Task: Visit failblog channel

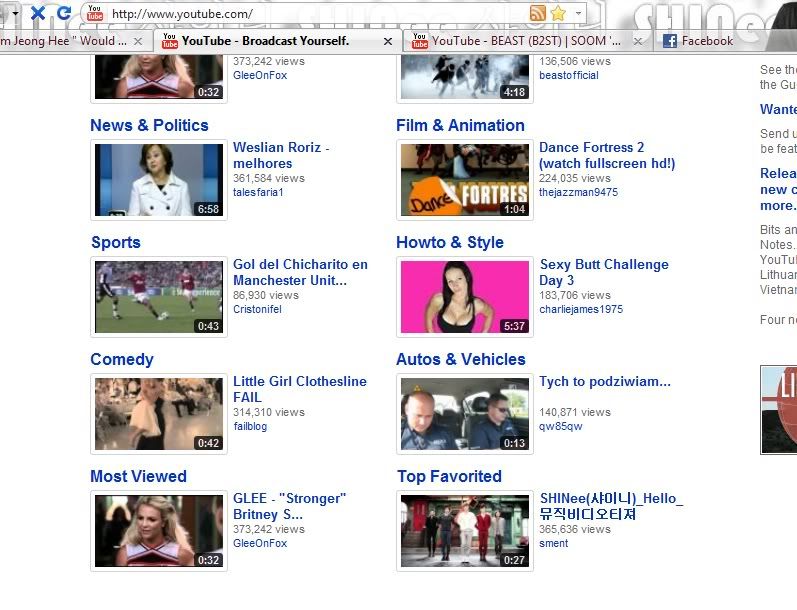Action: [x=250, y=426]
